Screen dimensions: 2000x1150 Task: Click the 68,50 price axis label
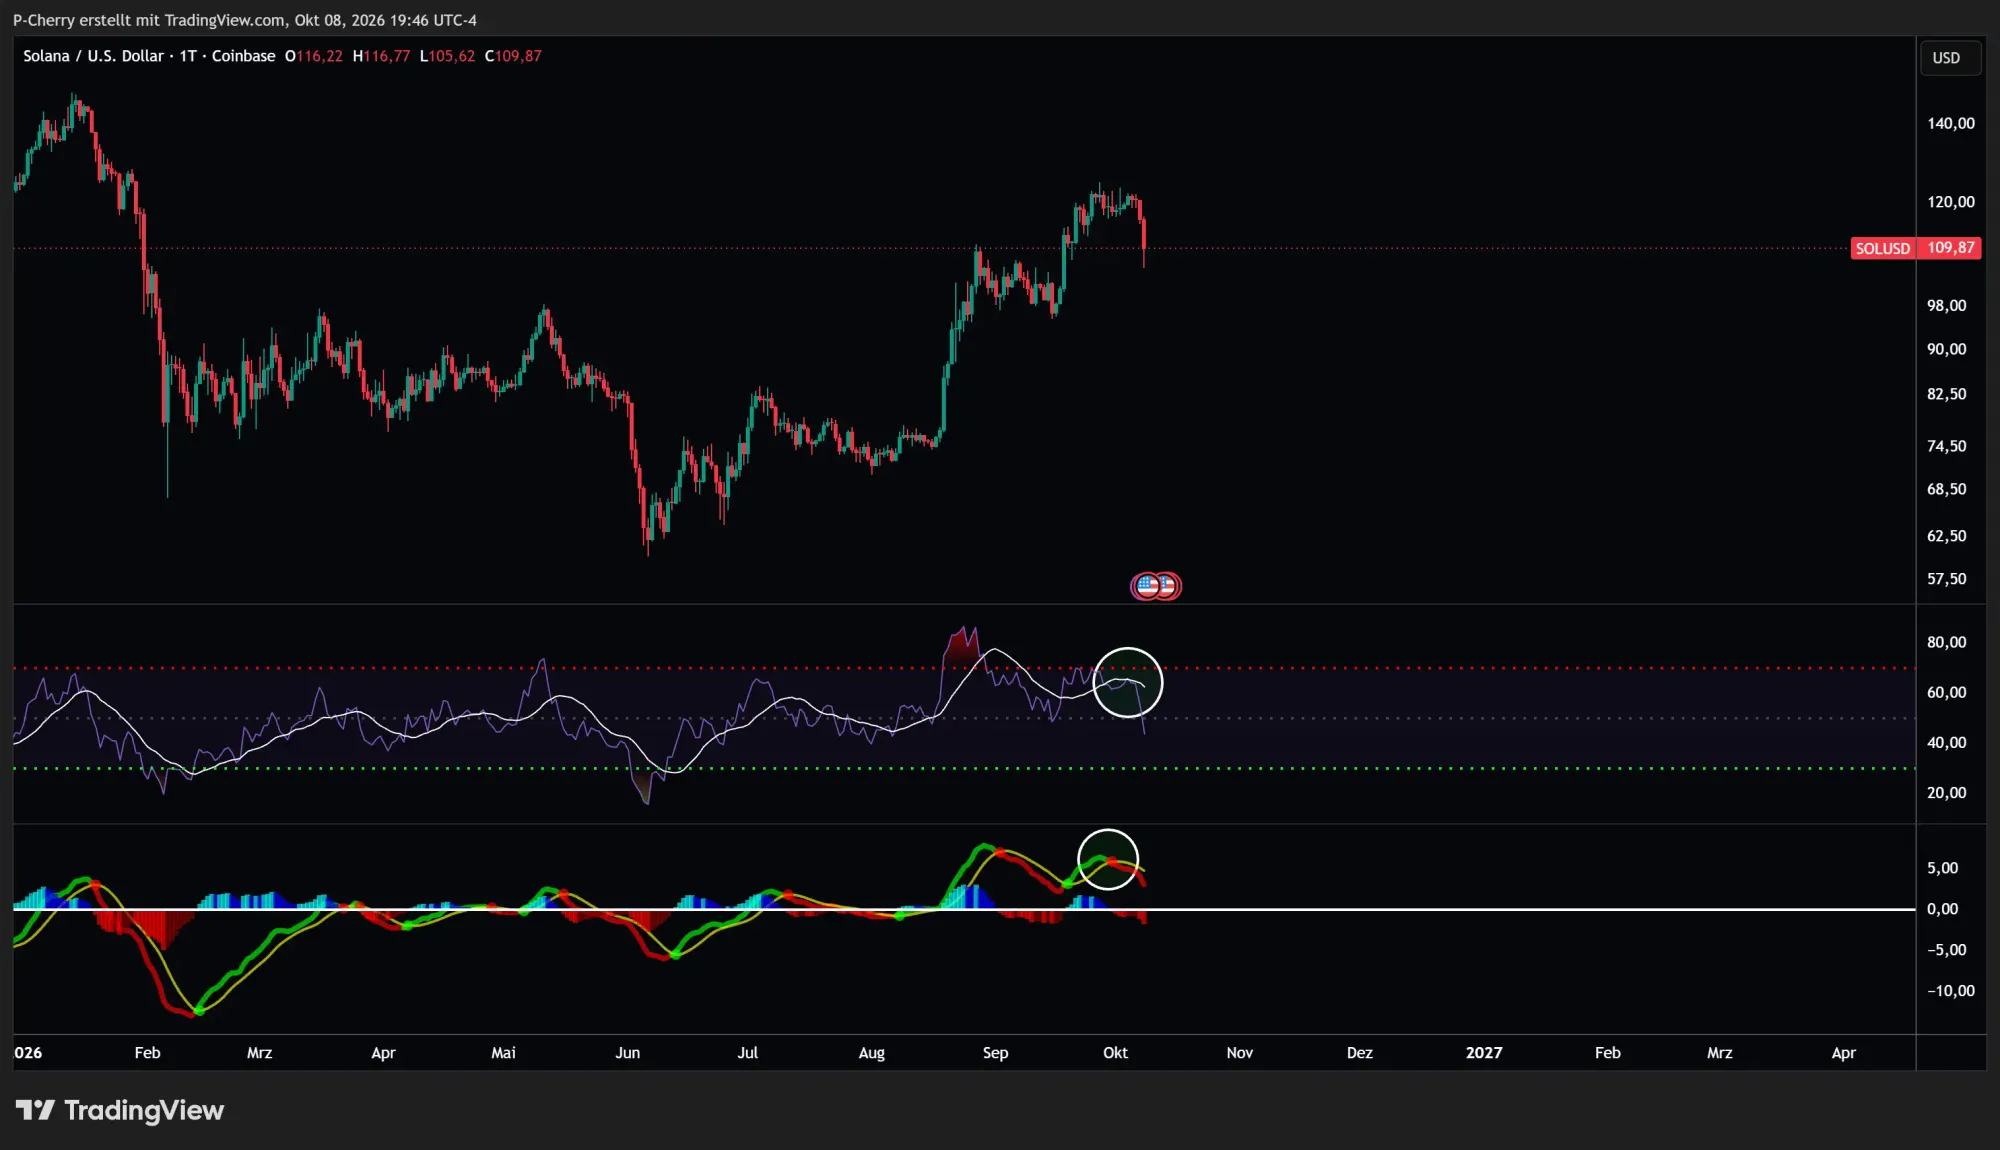point(1946,489)
